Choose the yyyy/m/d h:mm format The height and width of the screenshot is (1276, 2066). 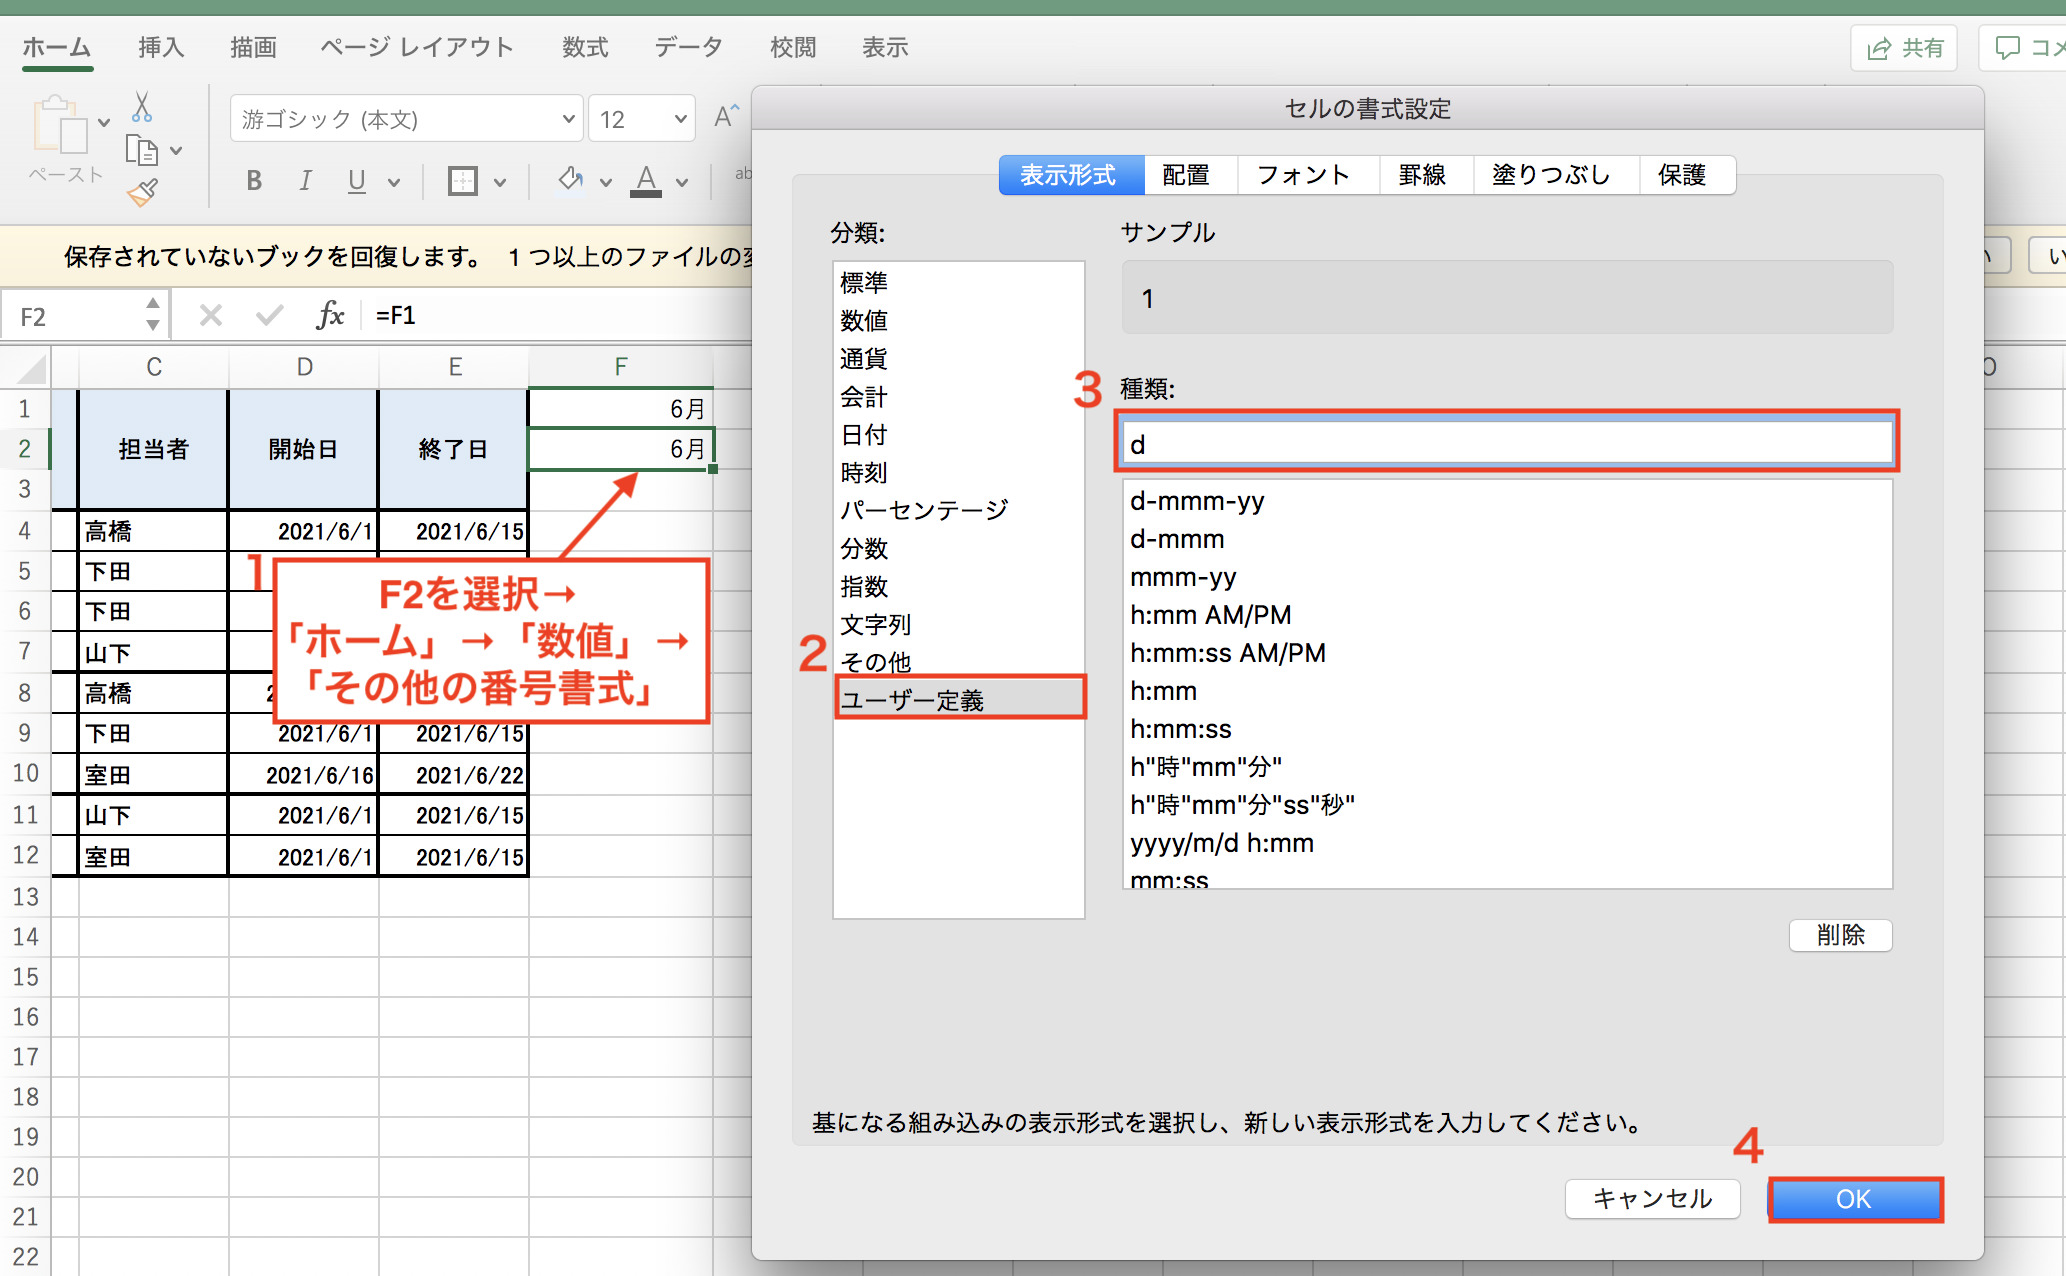[x=1507, y=843]
